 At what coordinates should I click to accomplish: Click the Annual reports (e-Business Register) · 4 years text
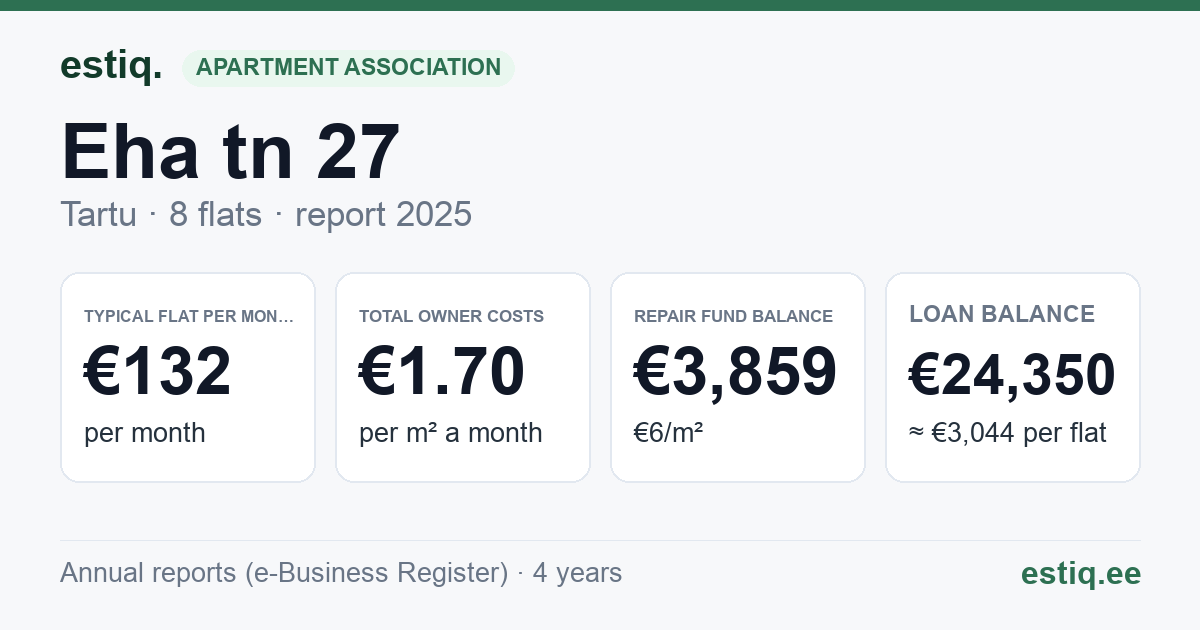point(341,573)
